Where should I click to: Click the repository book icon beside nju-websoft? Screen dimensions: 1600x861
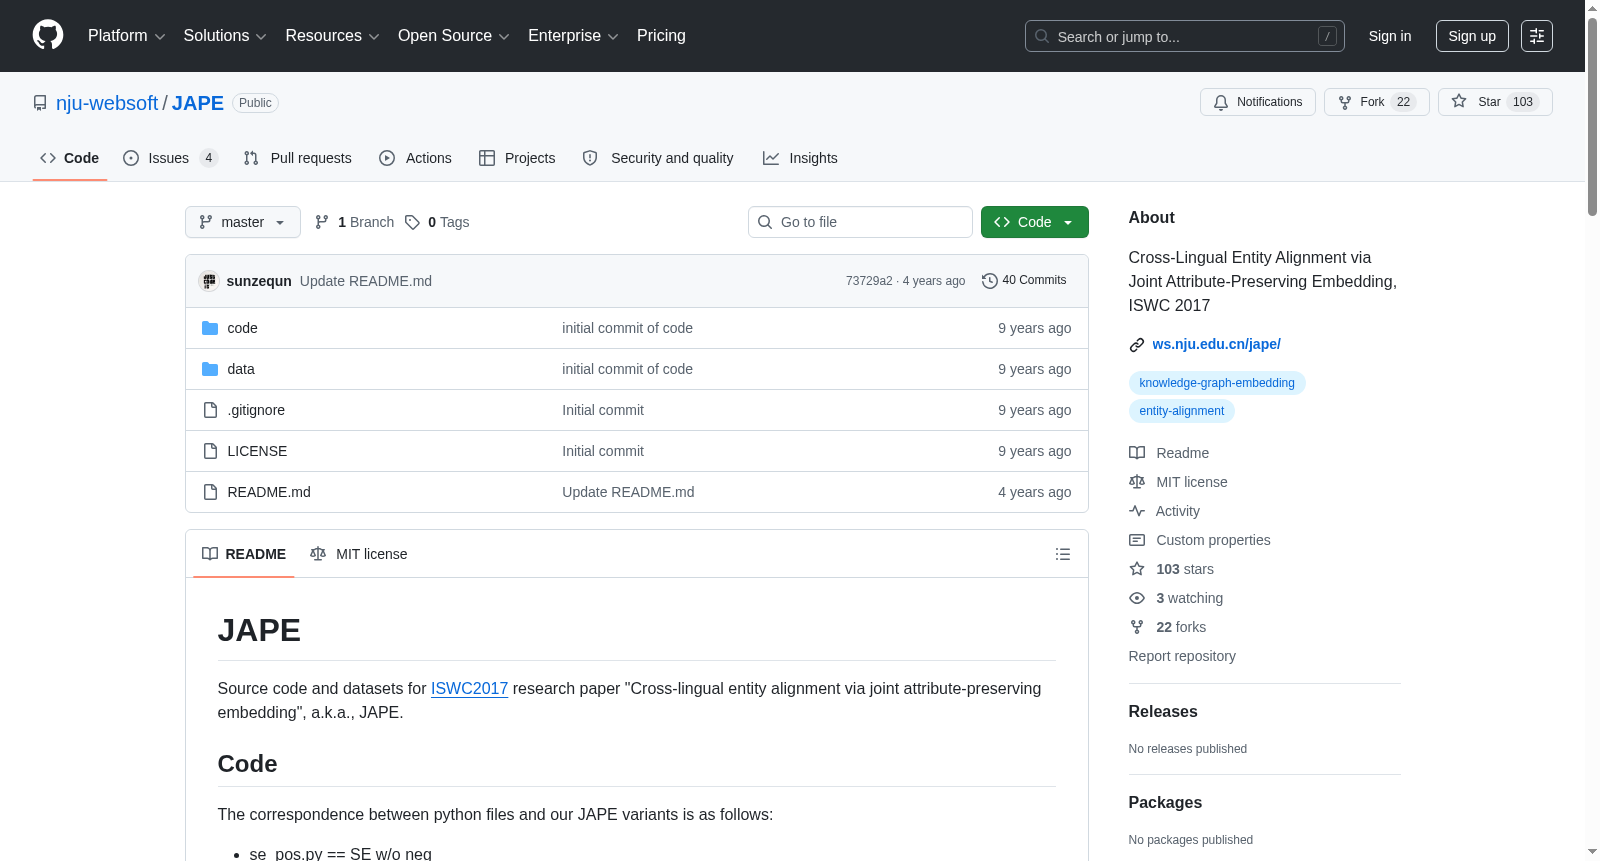tap(40, 103)
